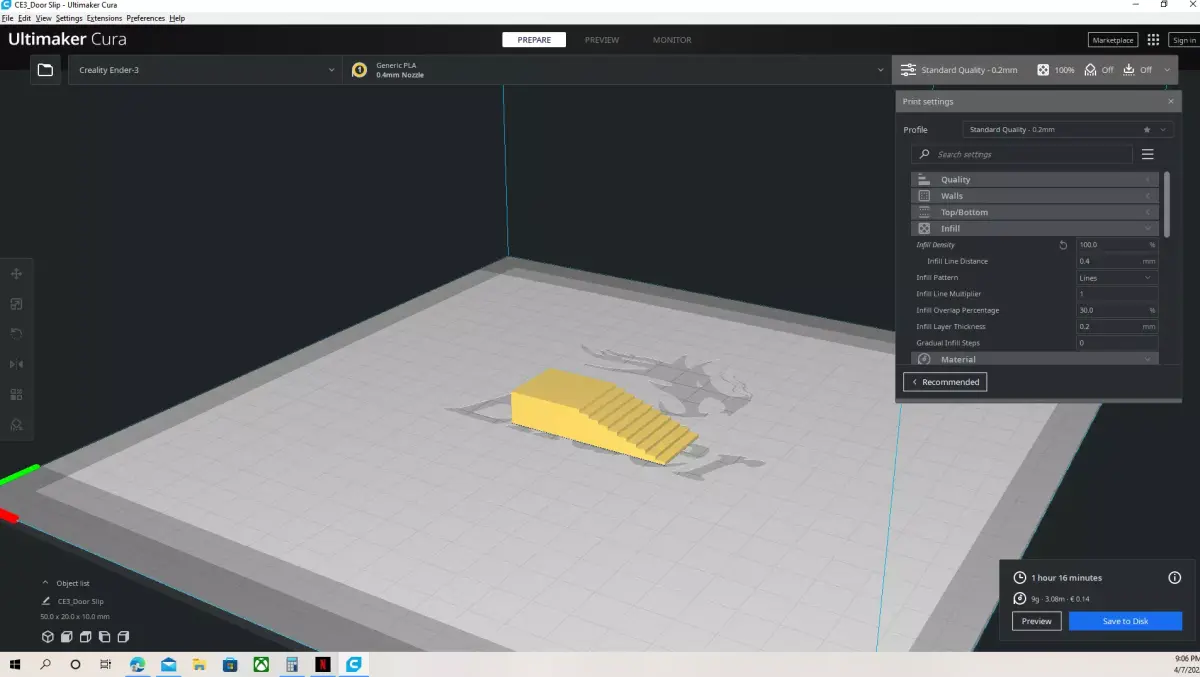Click the Sign in button
Image resolution: width=1200 pixels, height=677 pixels.
1184,40
